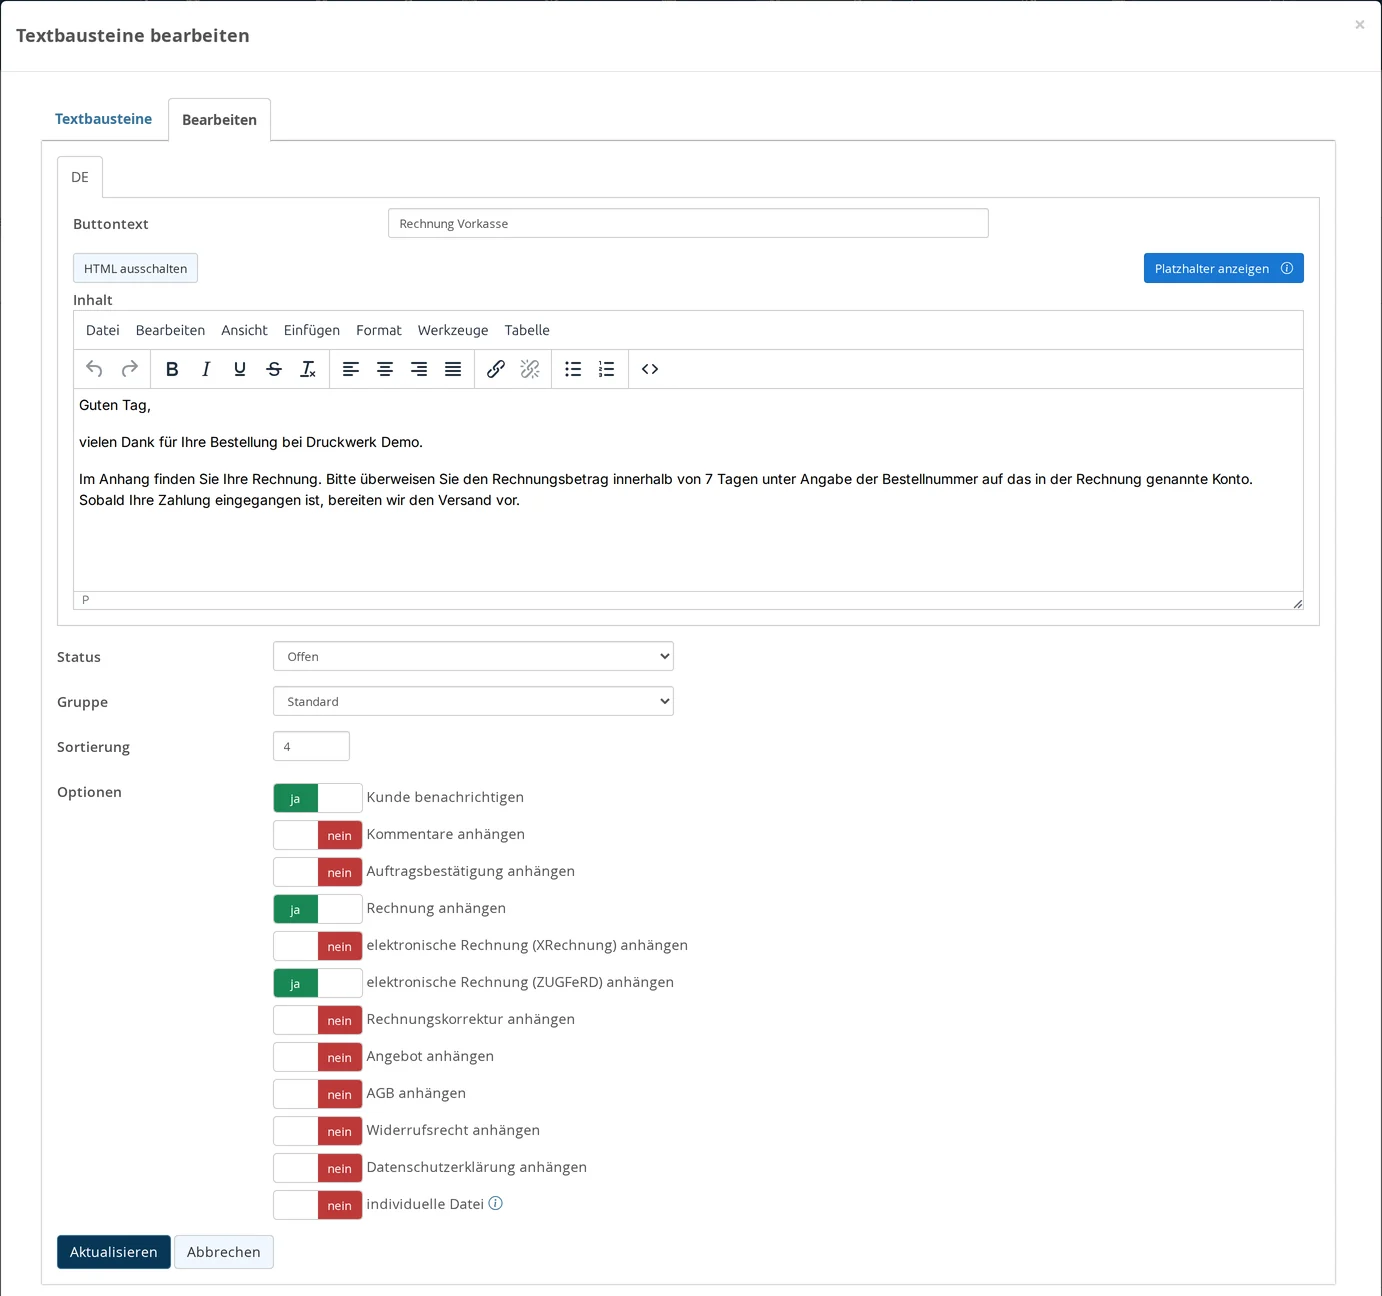The image size is (1382, 1296).
Task: Grab the editor resize handle corner
Action: [x=1297, y=603]
